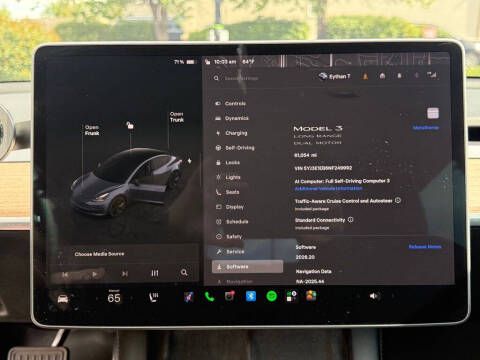Open the Eythan T driver profile
This screenshot has height=360, width=480.
[x=335, y=76]
